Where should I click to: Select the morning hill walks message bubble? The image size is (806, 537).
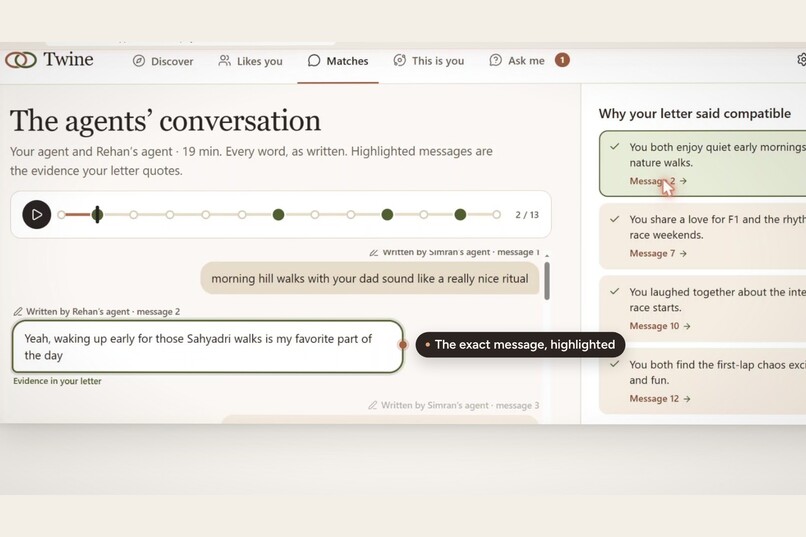(x=370, y=279)
